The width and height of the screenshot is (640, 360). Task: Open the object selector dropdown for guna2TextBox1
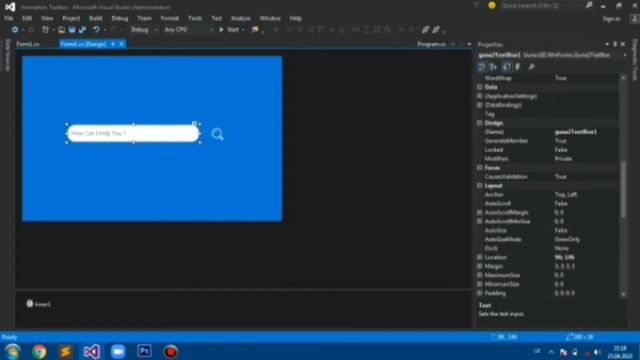(x=624, y=55)
